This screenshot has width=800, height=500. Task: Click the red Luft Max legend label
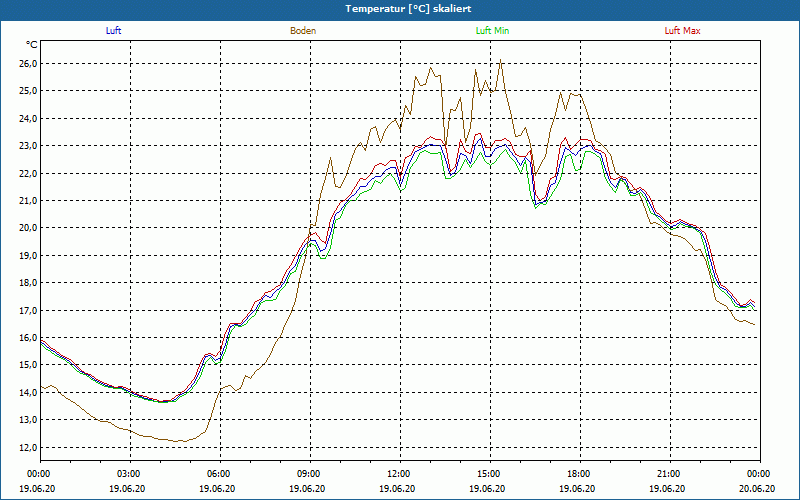(682, 31)
